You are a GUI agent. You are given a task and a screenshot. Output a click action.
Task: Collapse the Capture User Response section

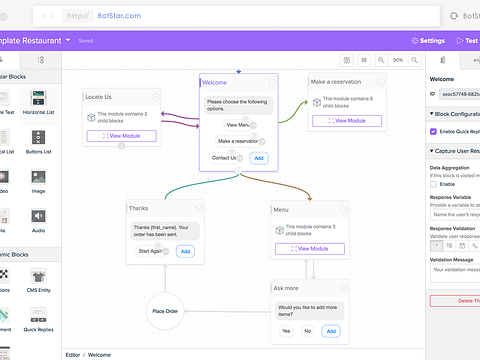[x=432, y=151]
